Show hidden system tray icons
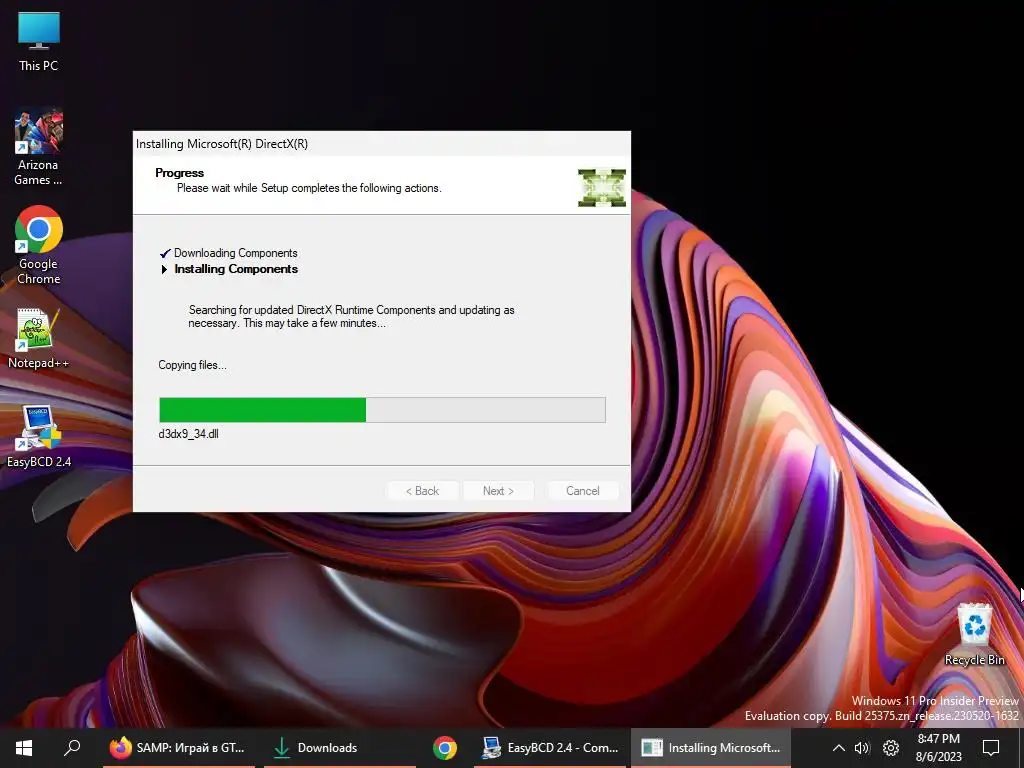This screenshot has width=1024, height=768. click(x=839, y=748)
